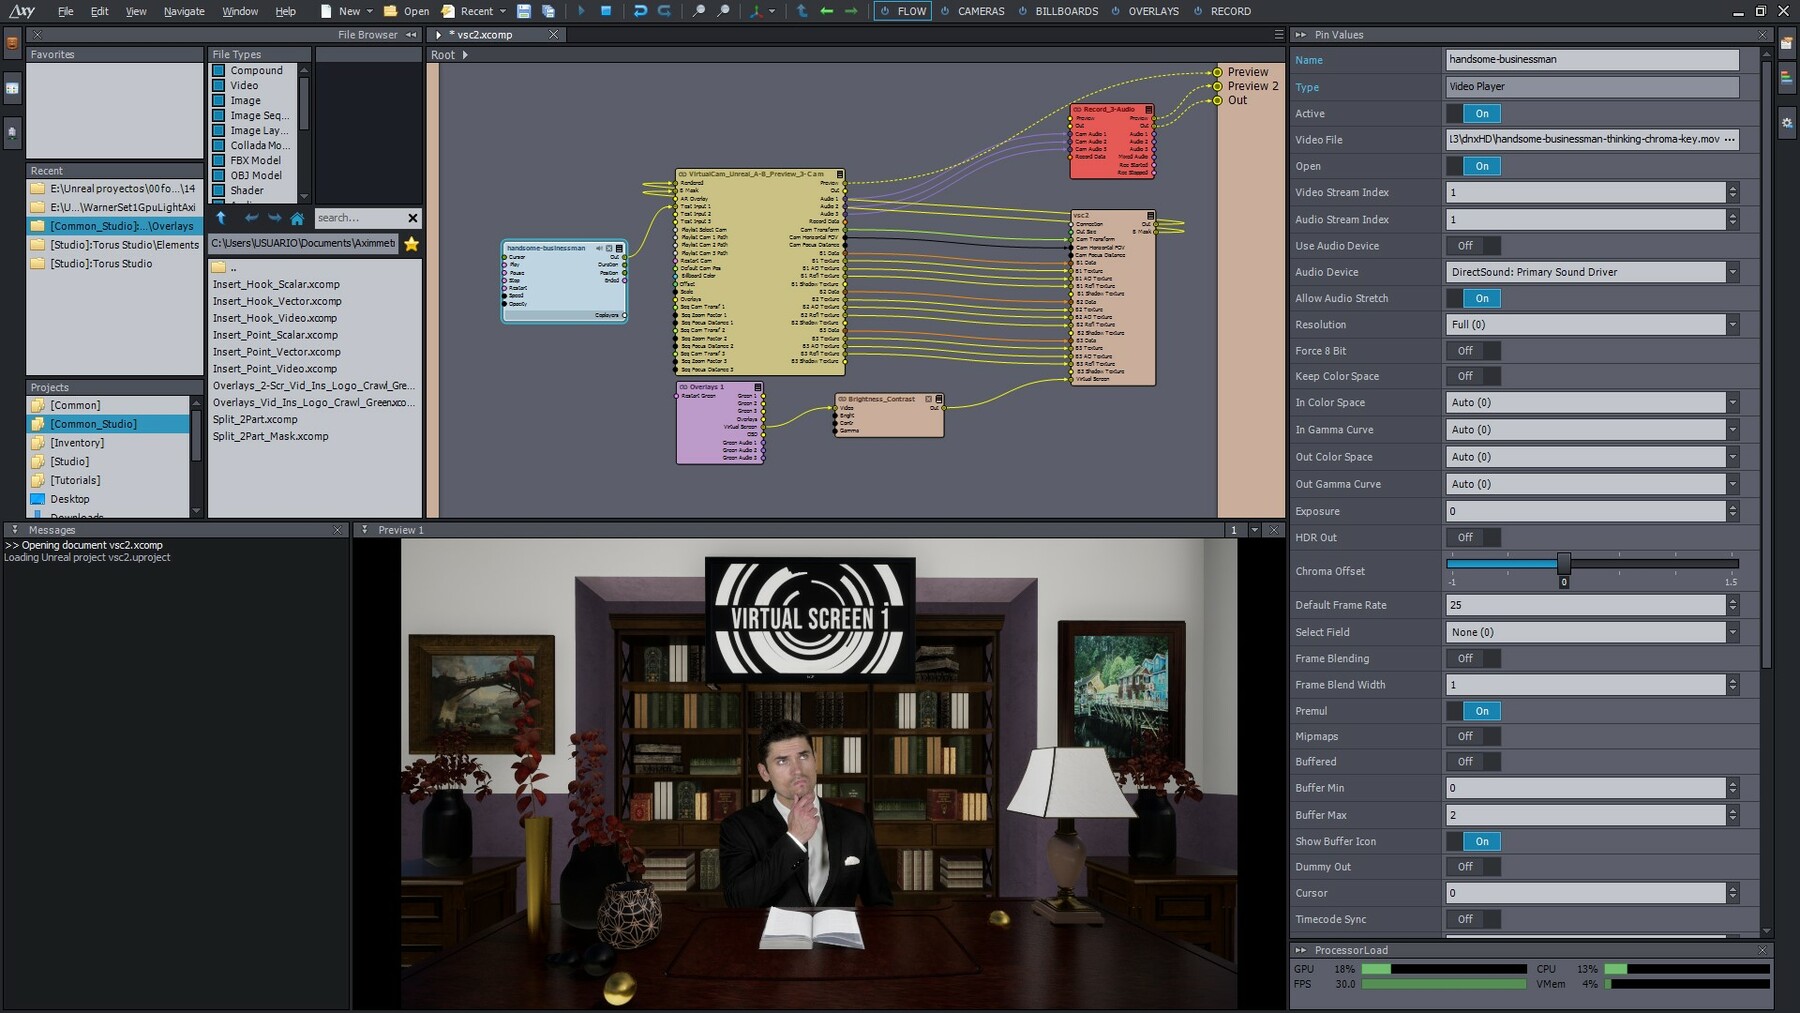The image size is (1800, 1013).
Task: Open the Audio Device dropdown
Action: tap(1731, 271)
